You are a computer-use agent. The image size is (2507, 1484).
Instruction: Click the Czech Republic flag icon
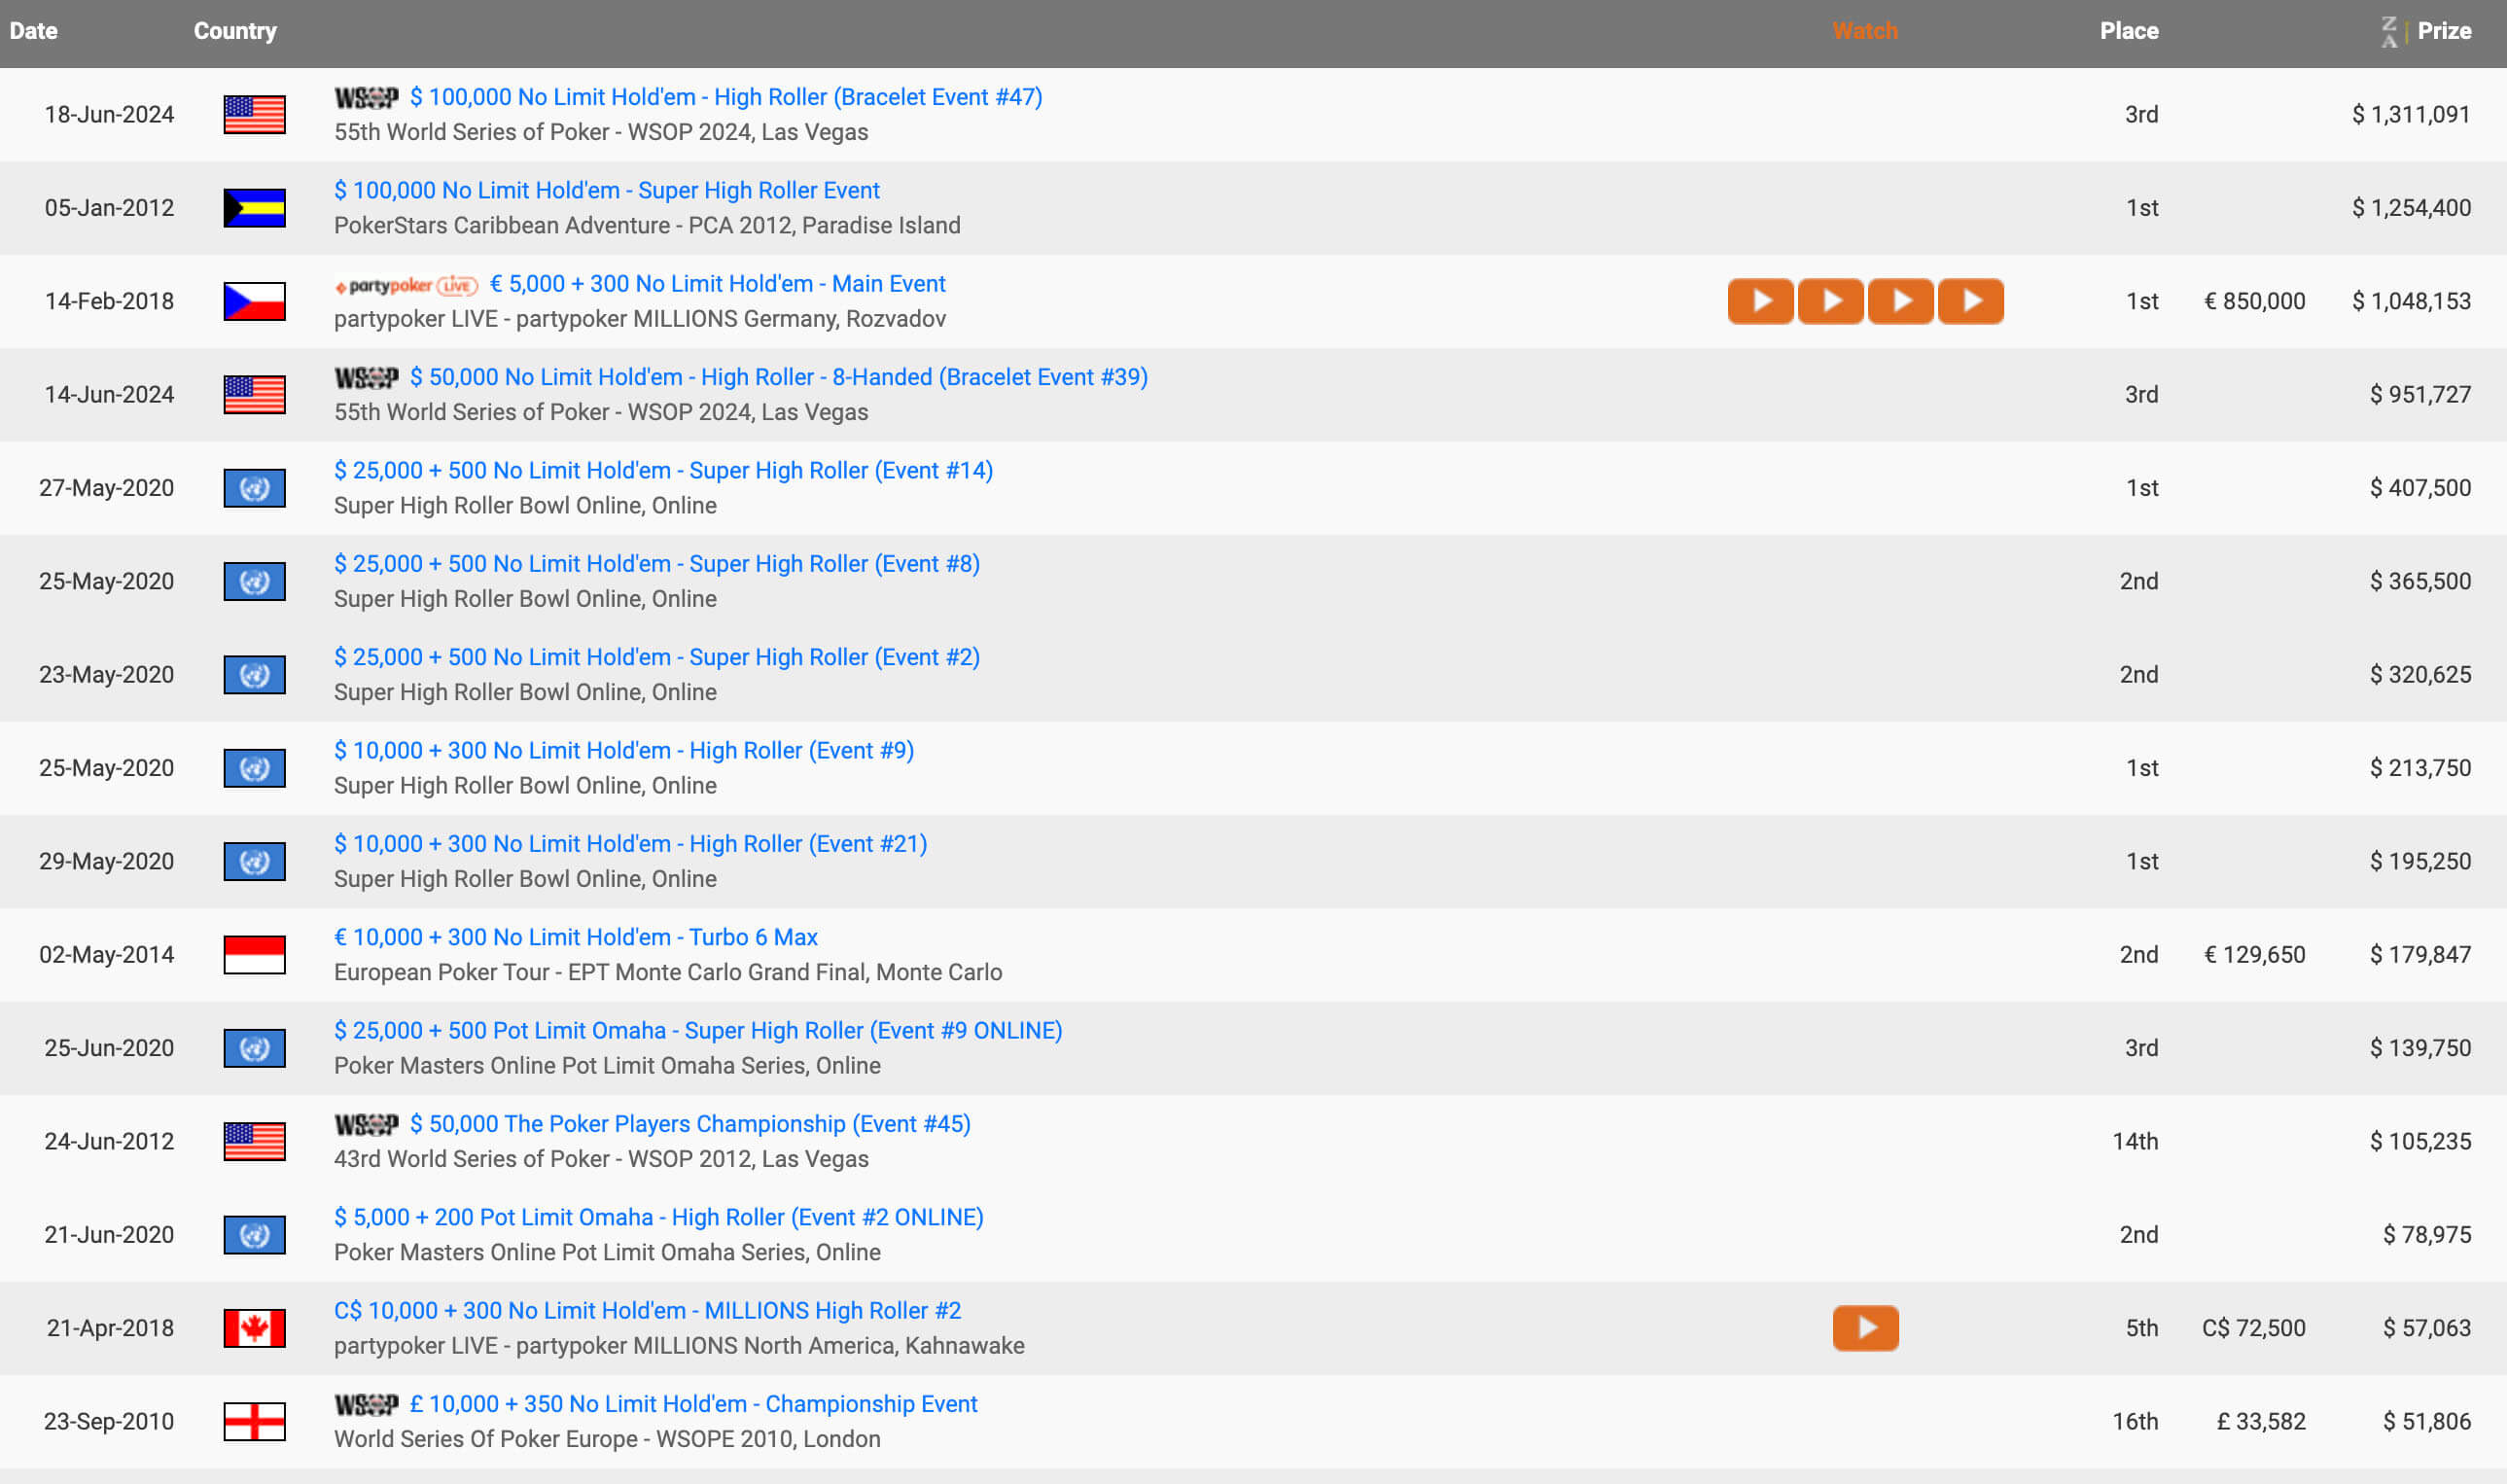254,301
